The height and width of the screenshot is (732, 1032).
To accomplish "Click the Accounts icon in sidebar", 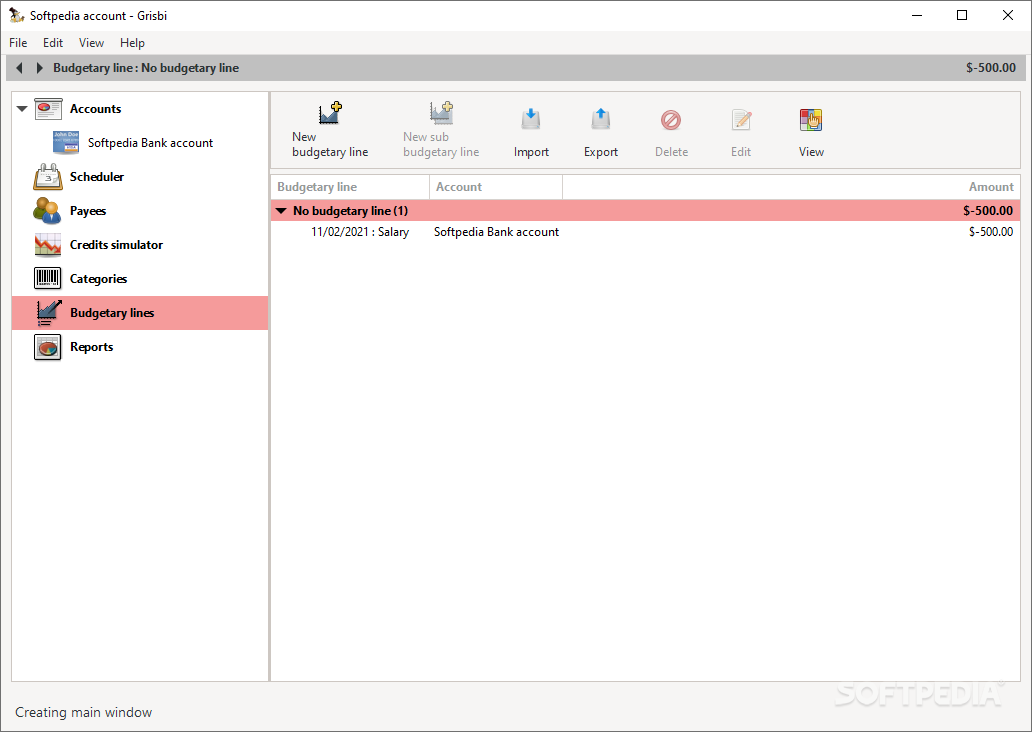I will [x=48, y=109].
